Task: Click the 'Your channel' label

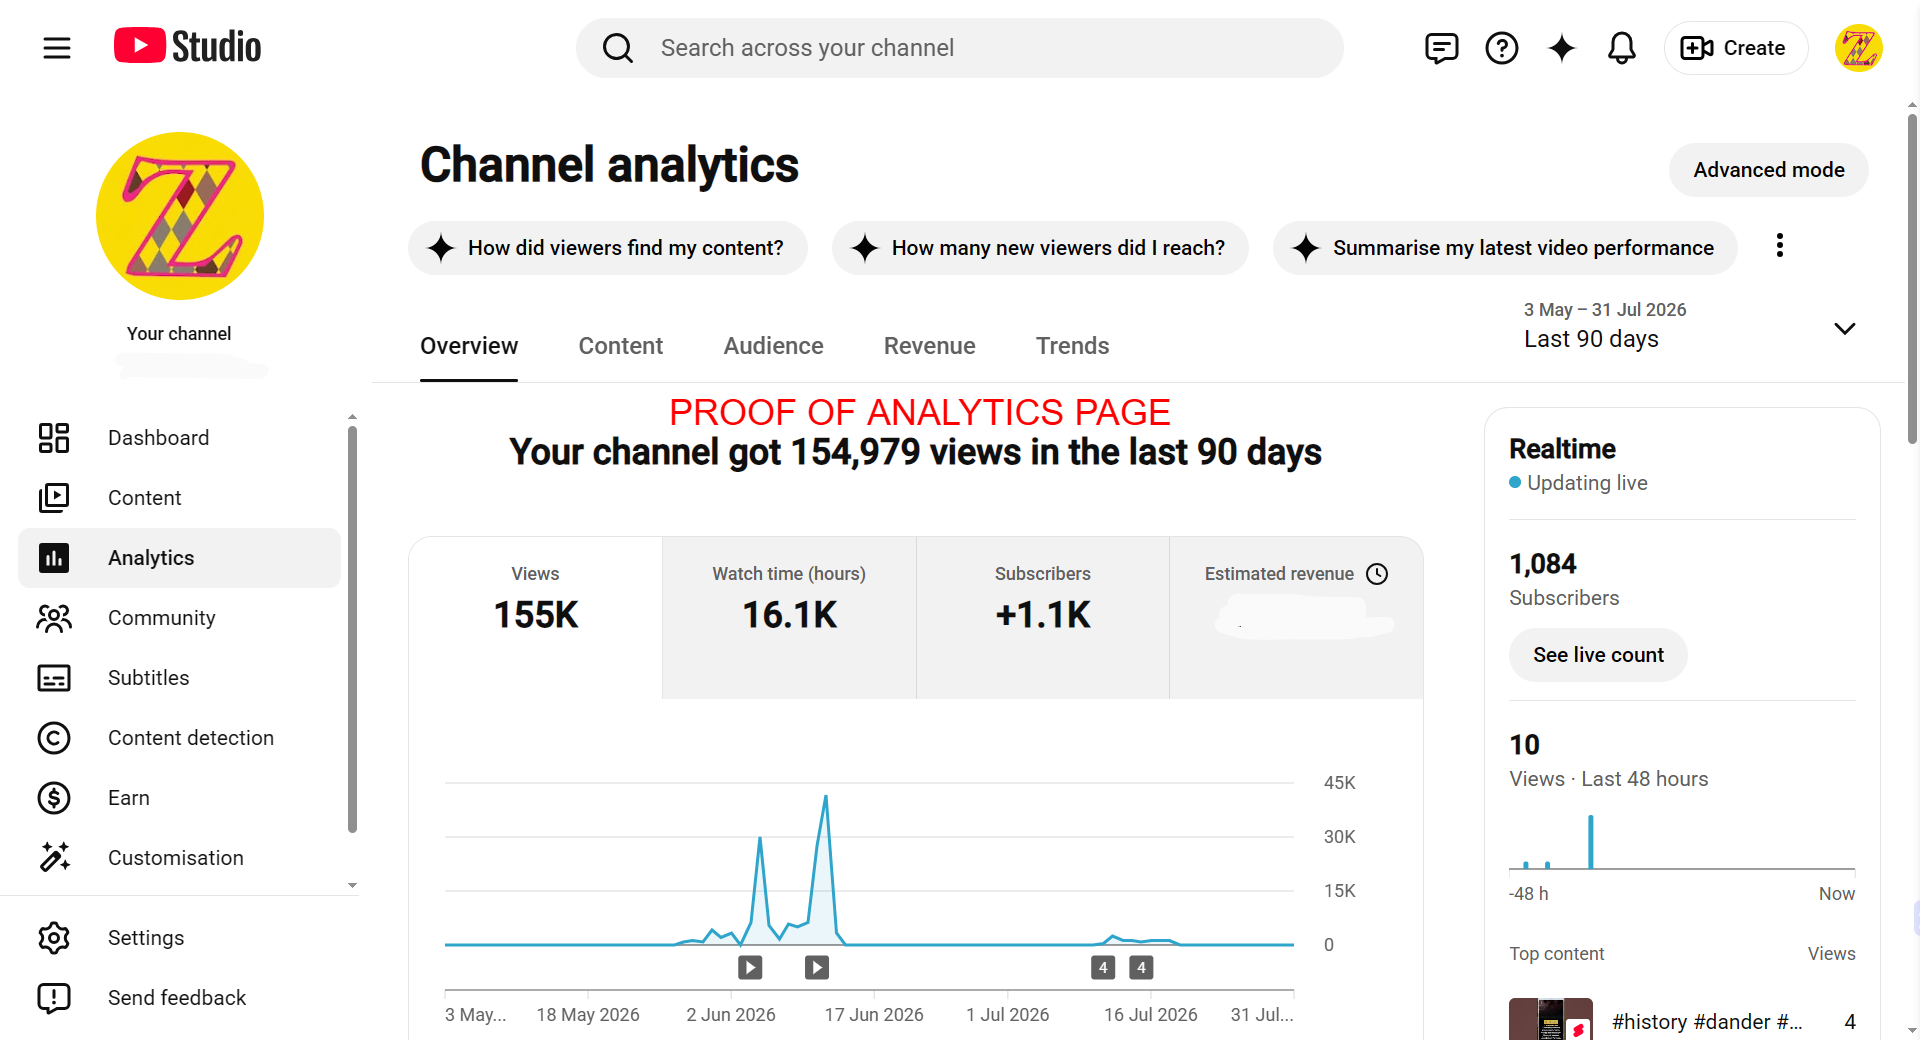Action: (x=179, y=334)
